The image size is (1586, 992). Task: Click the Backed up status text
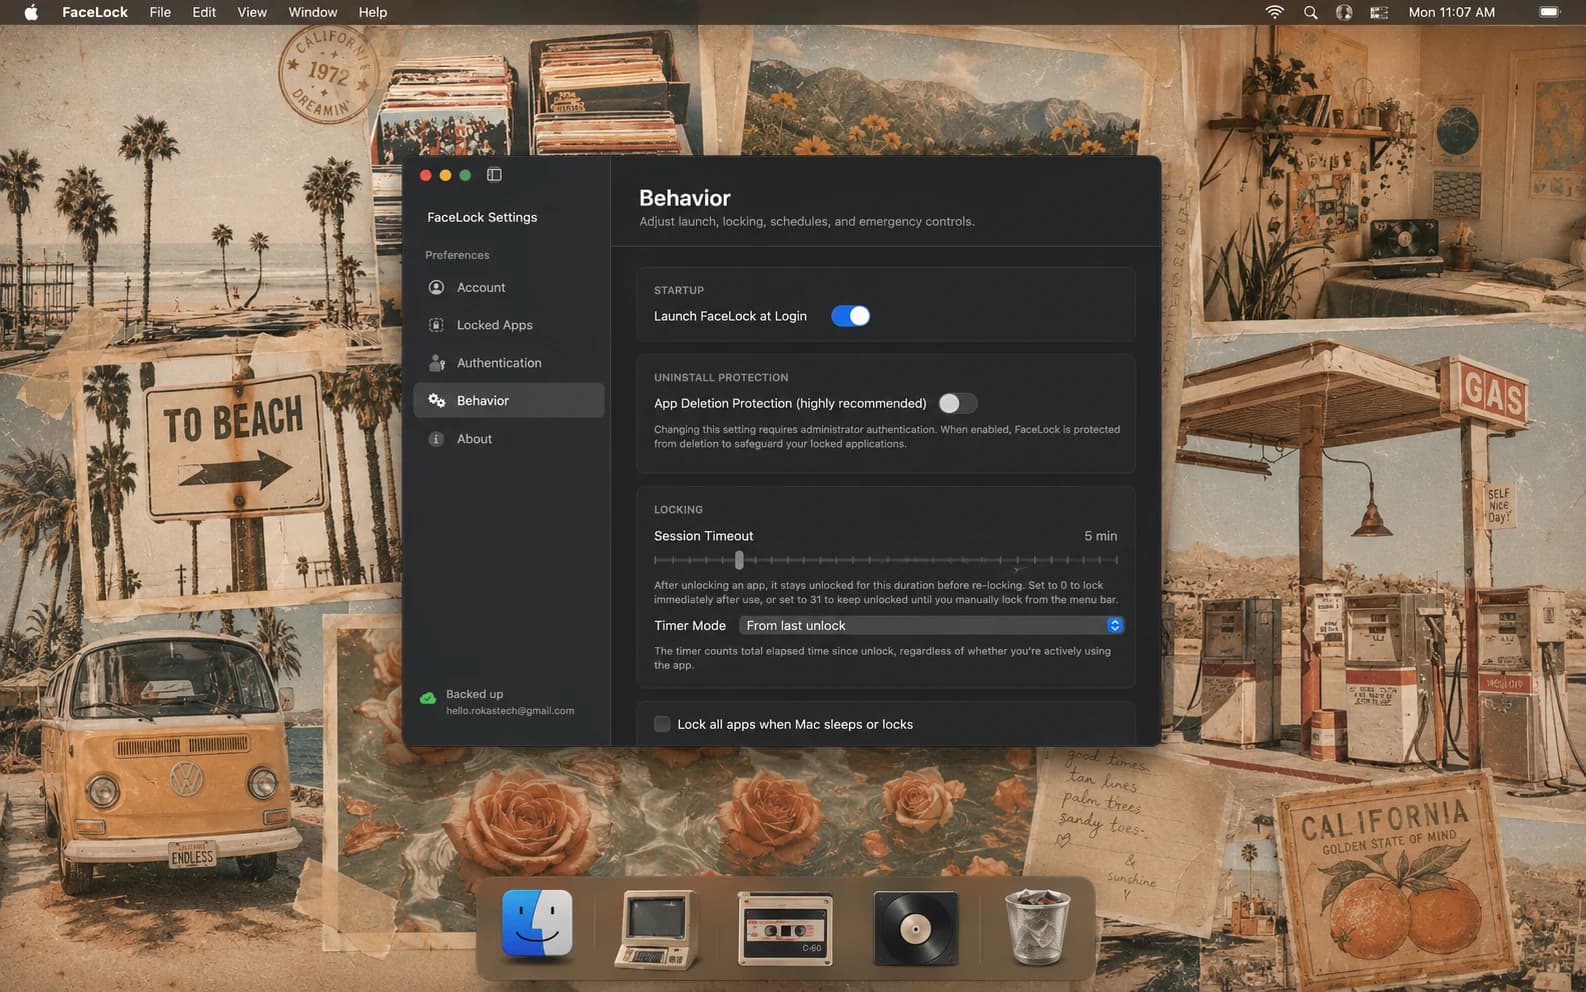(474, 694)
